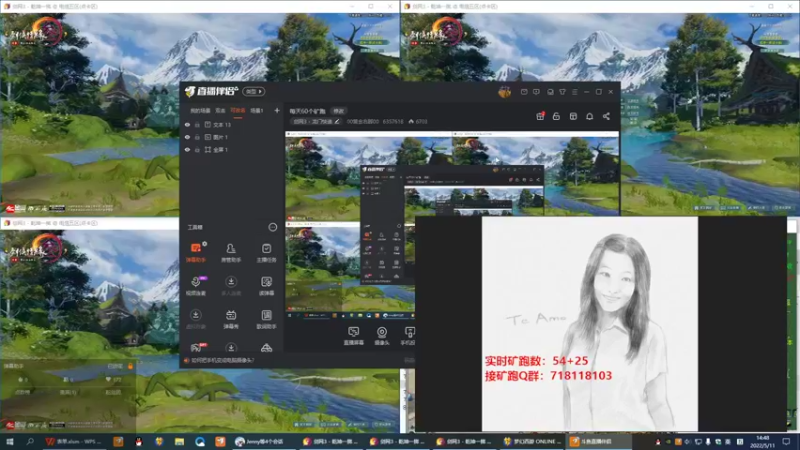The height and width of the screenshot is (450, 800).
Task: Open the Jenny conversation taskbar item
Action: (x=264, y=441)
